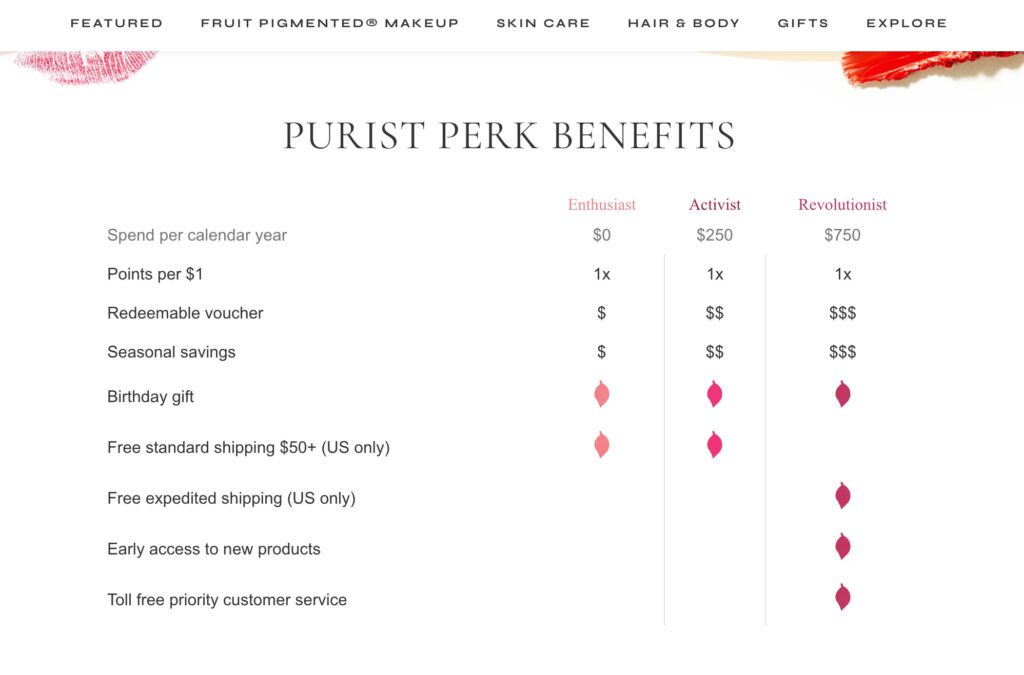The width and height of the screenshot is (1024, 675).
Task: Open the Skin Care menu
Action: pyautogui.click(x=543, y=23)
